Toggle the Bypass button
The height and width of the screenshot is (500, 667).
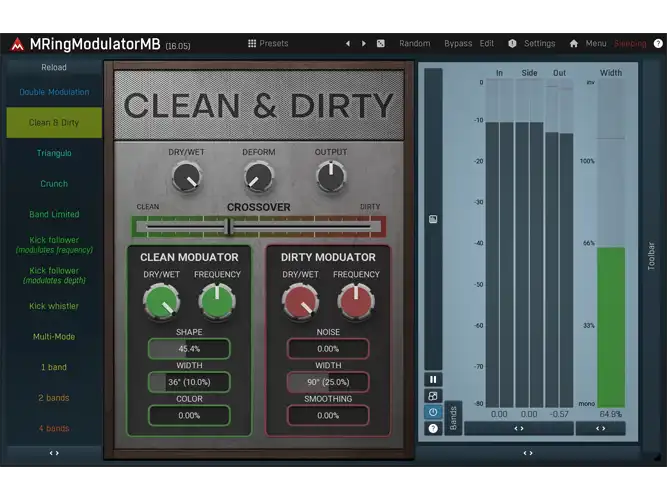[458, 43]
